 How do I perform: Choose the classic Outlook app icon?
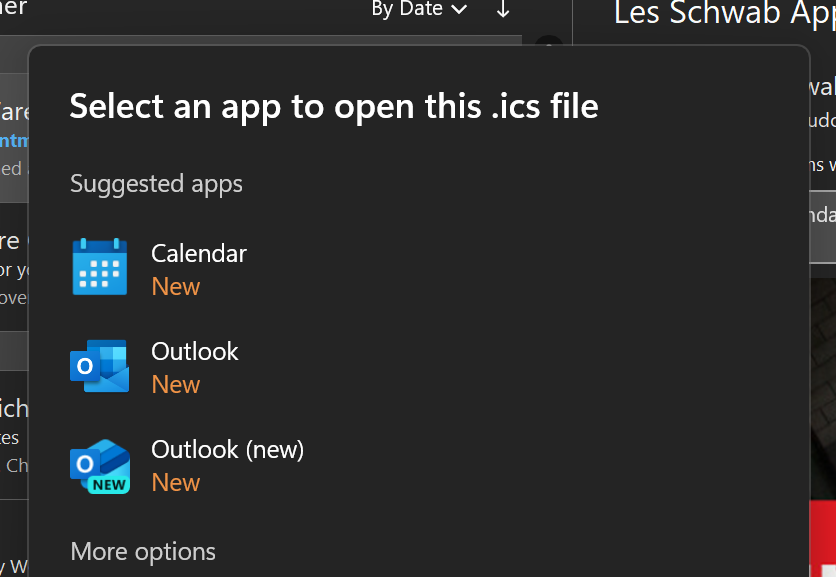[100, 366]
